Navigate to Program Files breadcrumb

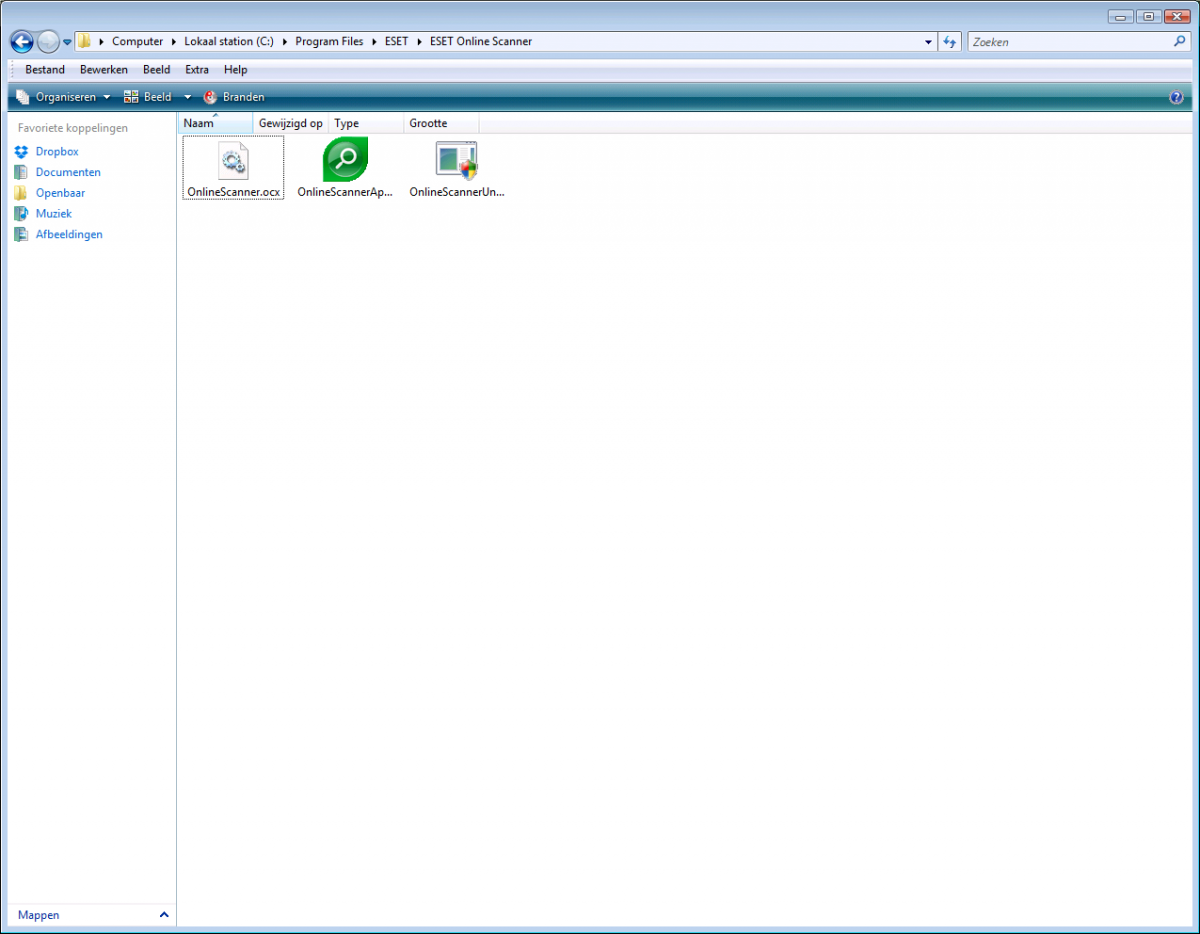tap(329, 42)
